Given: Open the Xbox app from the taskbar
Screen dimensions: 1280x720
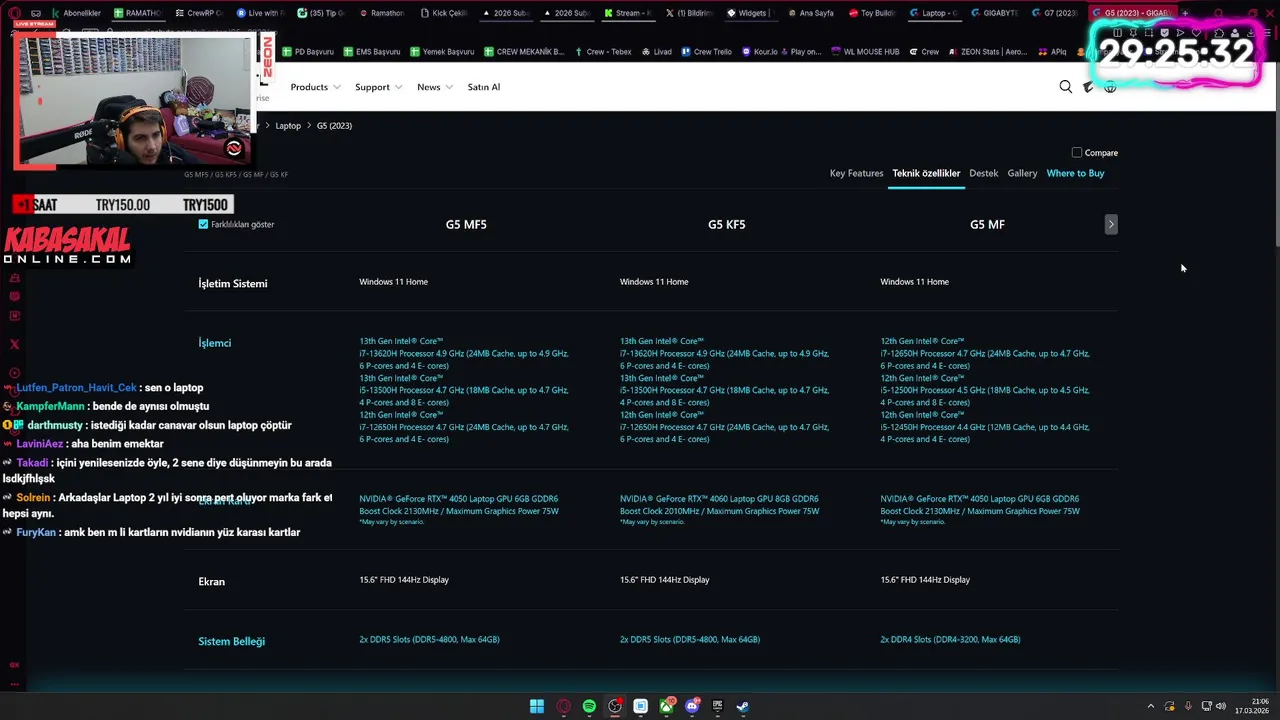Looking at the screenshot, I should click(x=666, y=706).
